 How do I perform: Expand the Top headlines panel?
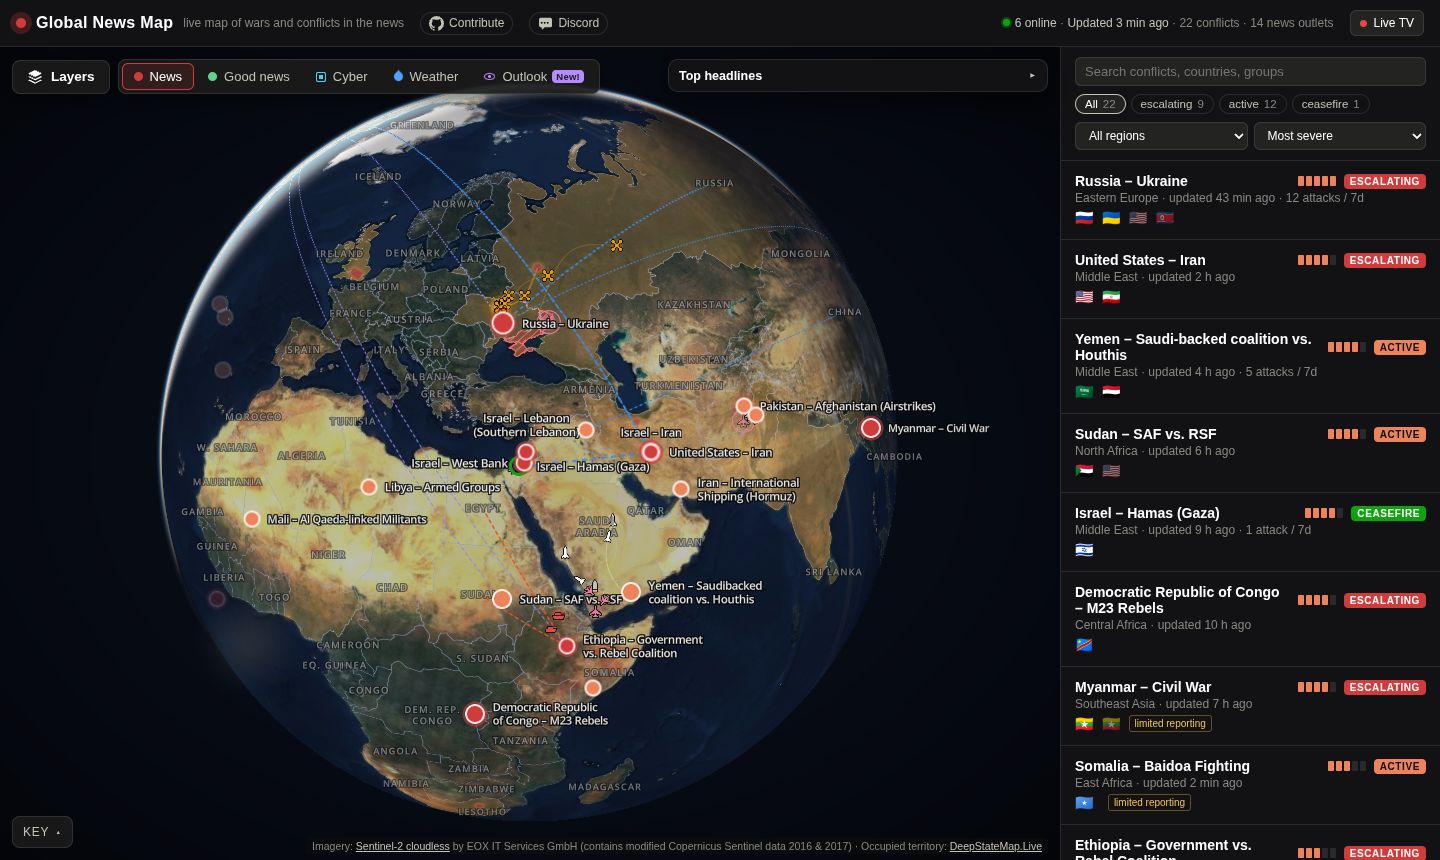(858, 76)
